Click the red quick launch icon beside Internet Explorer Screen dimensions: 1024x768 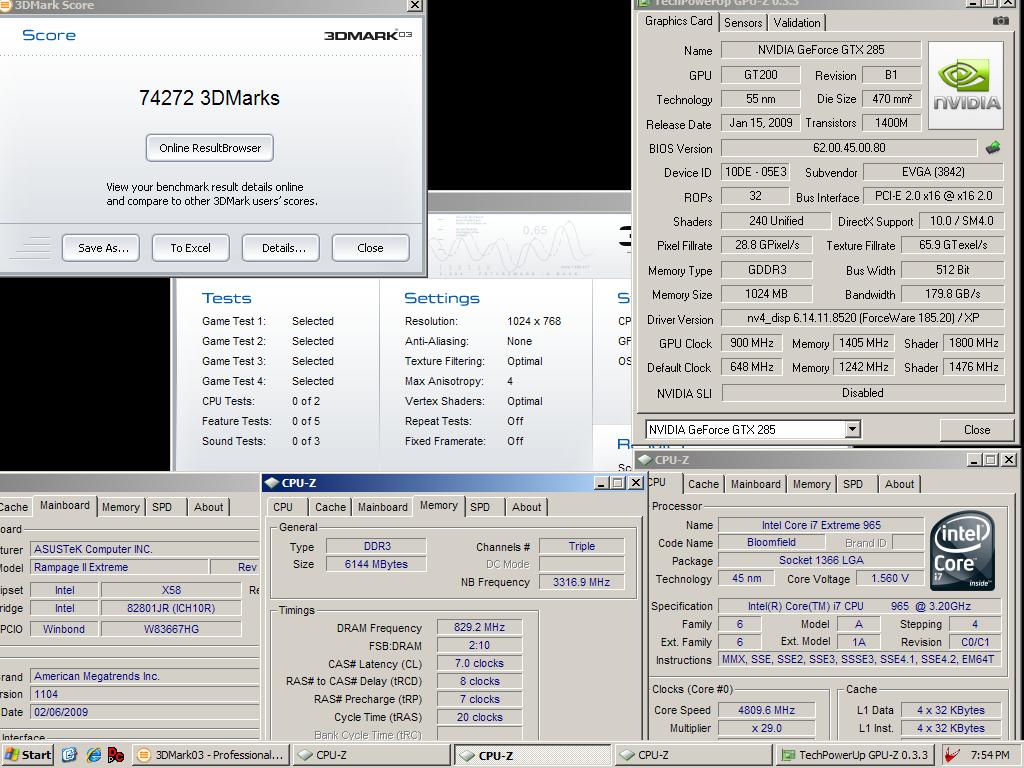tap(116, 755)
